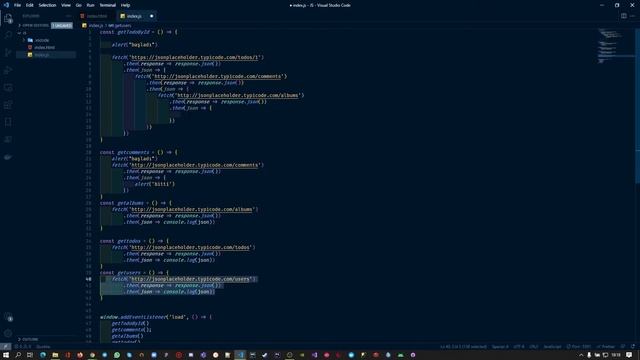Click index.js in the breadcrumb bar
The height and width of the screenshot is (360, 640).
[x=96, y=25]
